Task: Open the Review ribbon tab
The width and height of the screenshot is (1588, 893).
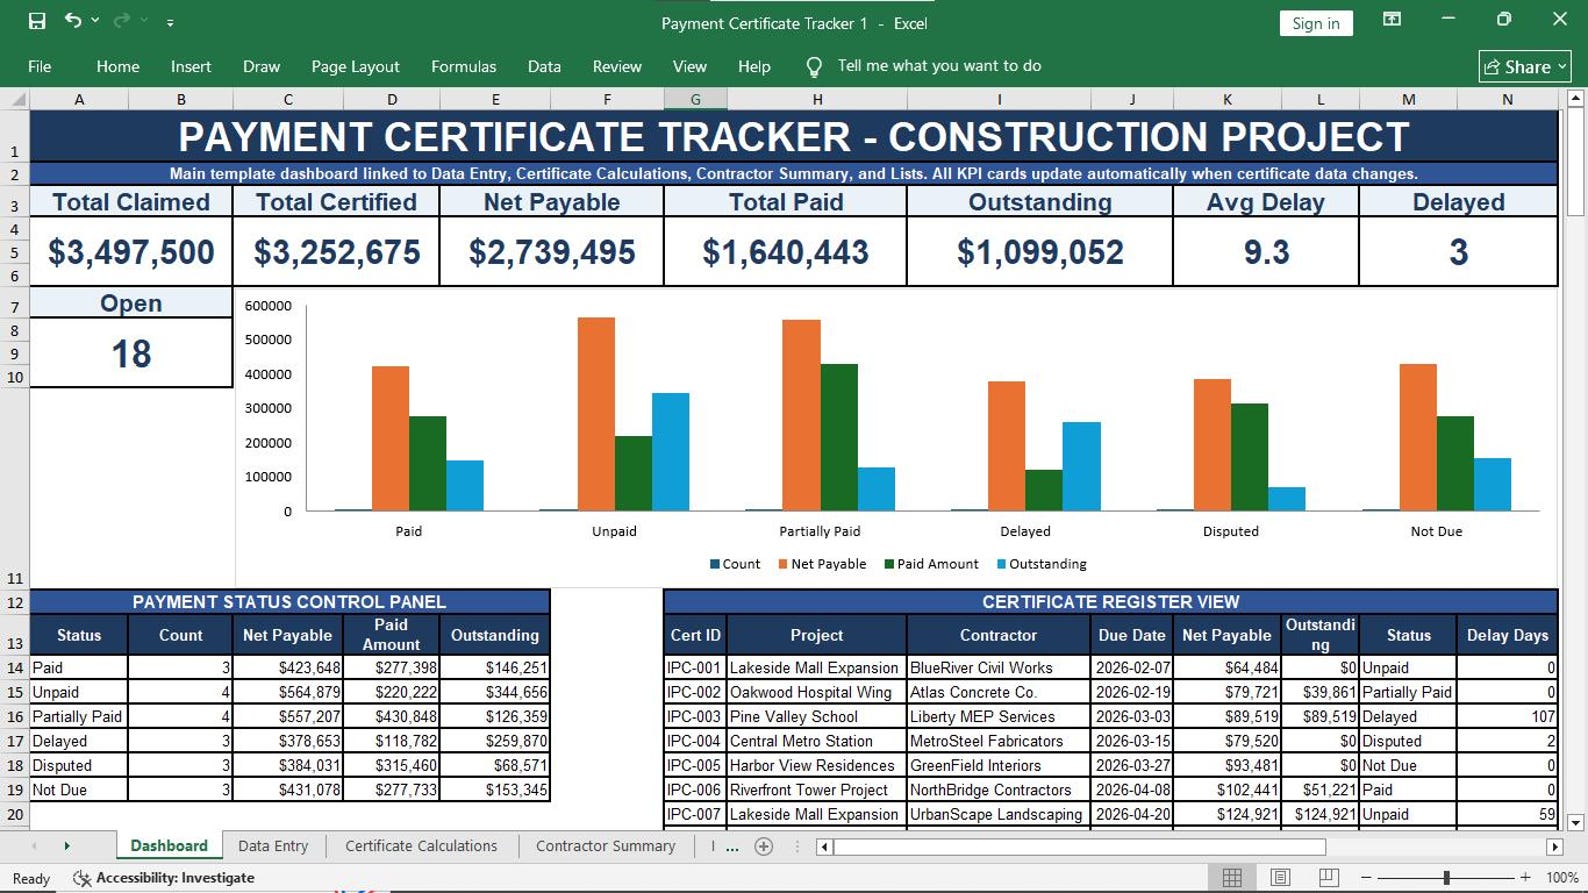Action: (617, 66)
